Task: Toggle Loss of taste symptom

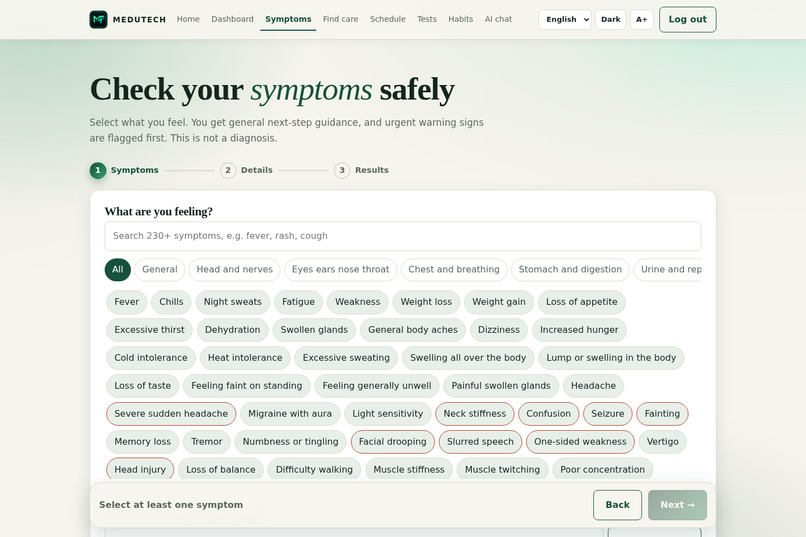Action: [x=142, y=386]
